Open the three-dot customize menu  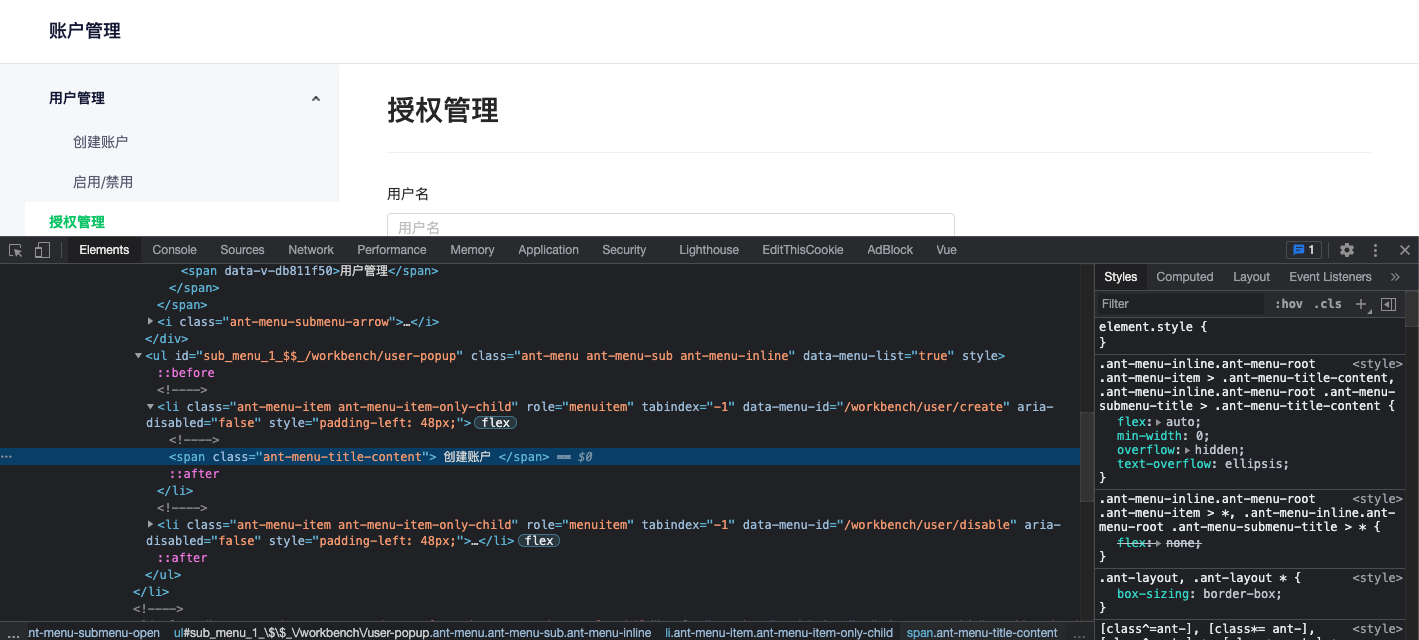pyautogui.click(x=1375, y=250)
